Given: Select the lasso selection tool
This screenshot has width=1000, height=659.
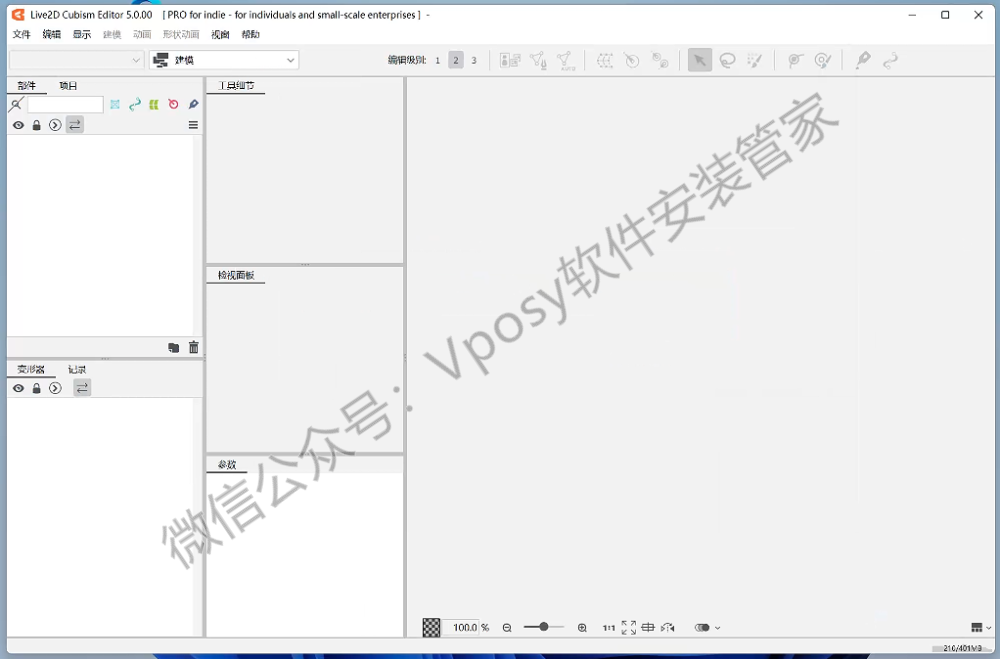Looking at the screenshot, I should [x=727, y=61].
